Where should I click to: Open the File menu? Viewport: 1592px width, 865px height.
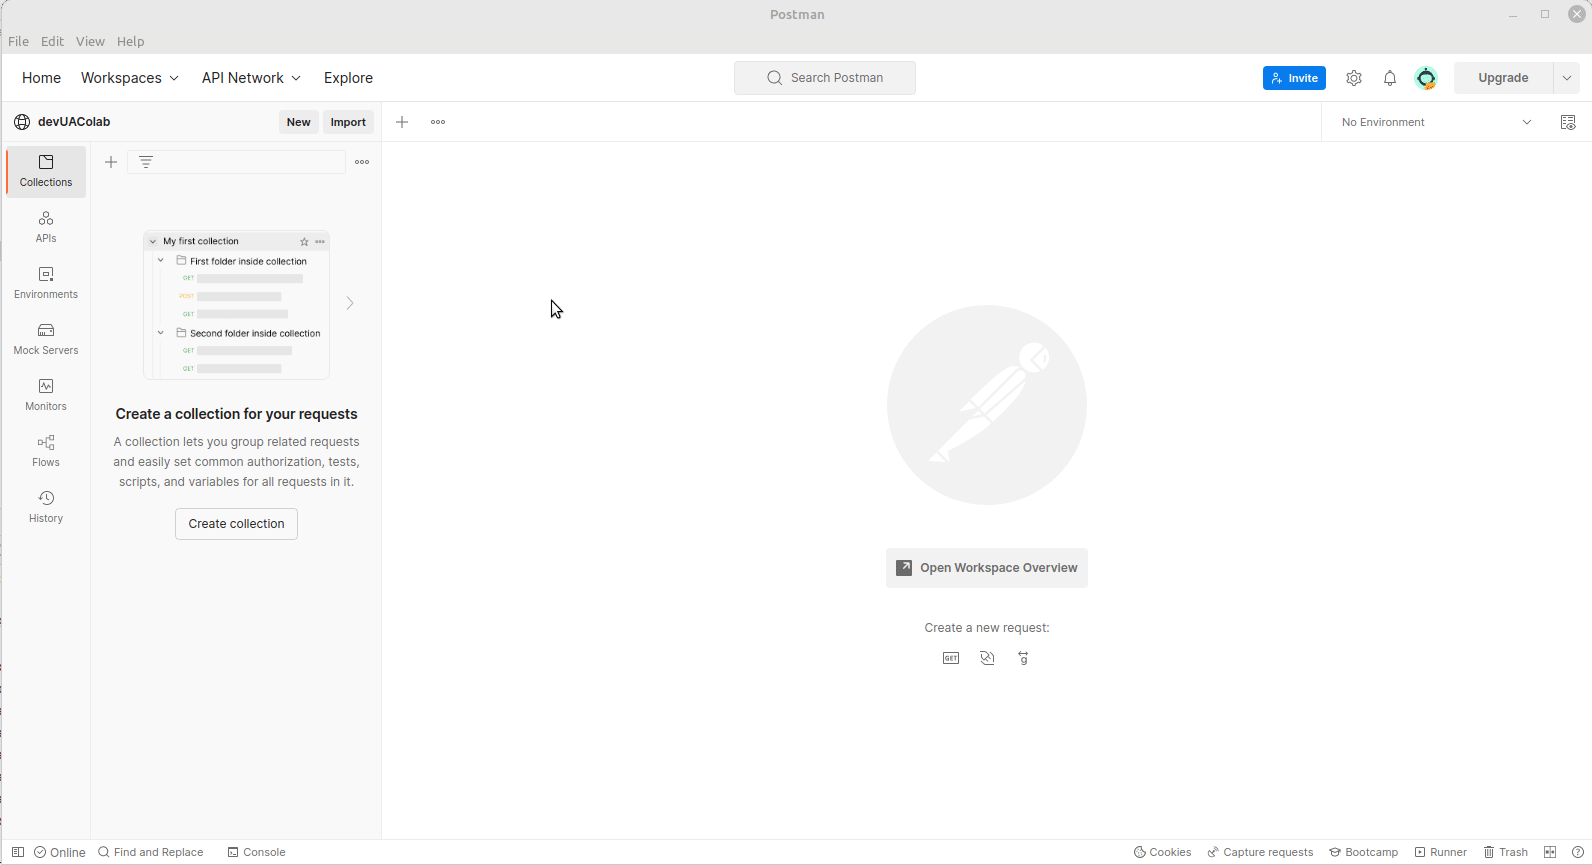point(18,41)
